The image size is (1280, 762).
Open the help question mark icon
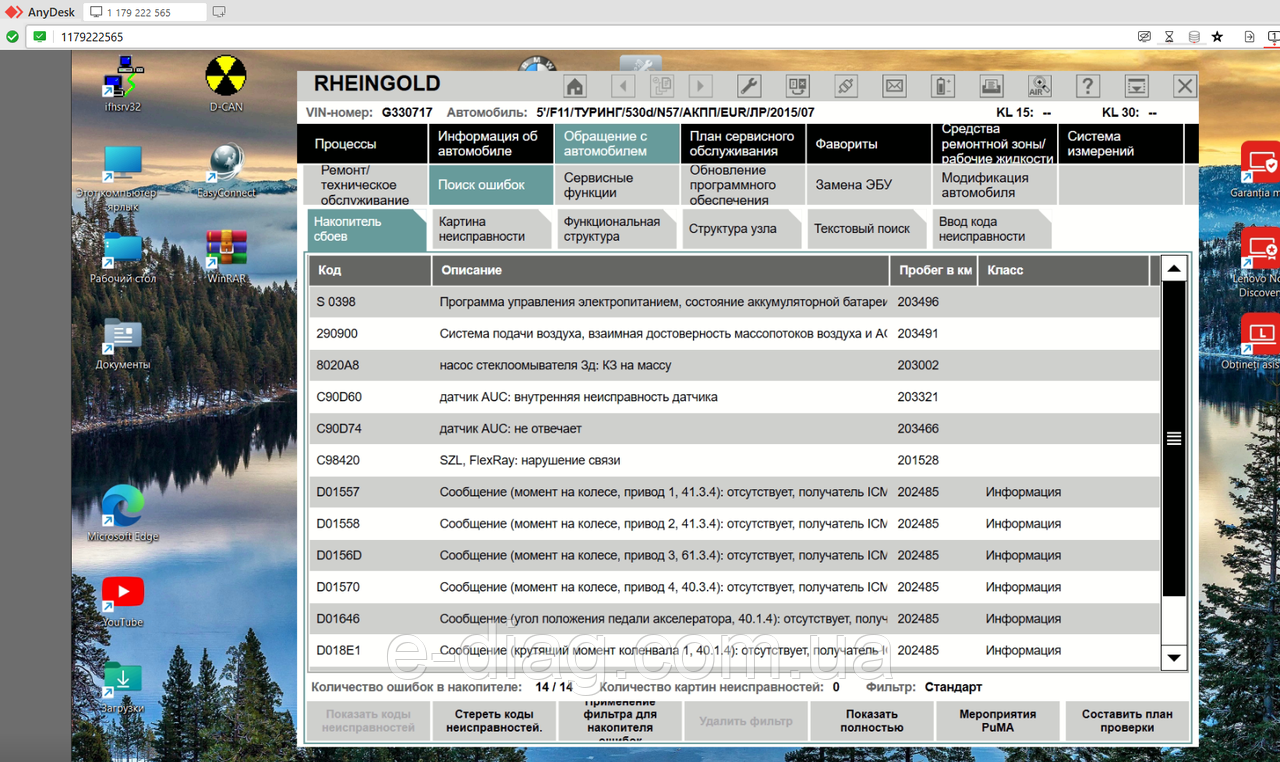1088,86
